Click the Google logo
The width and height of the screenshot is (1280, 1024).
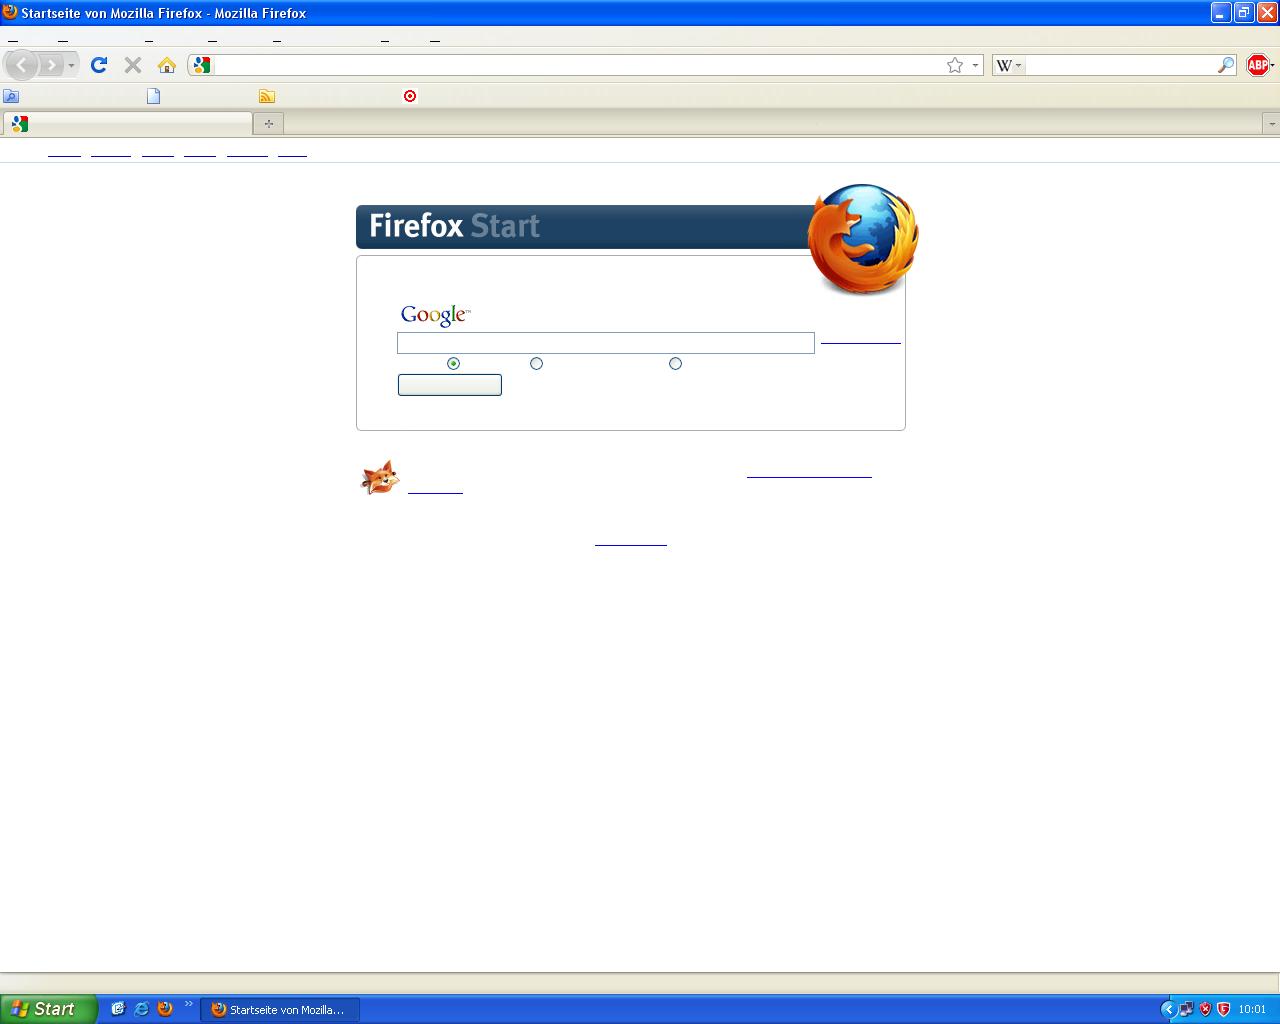(435, 315)
